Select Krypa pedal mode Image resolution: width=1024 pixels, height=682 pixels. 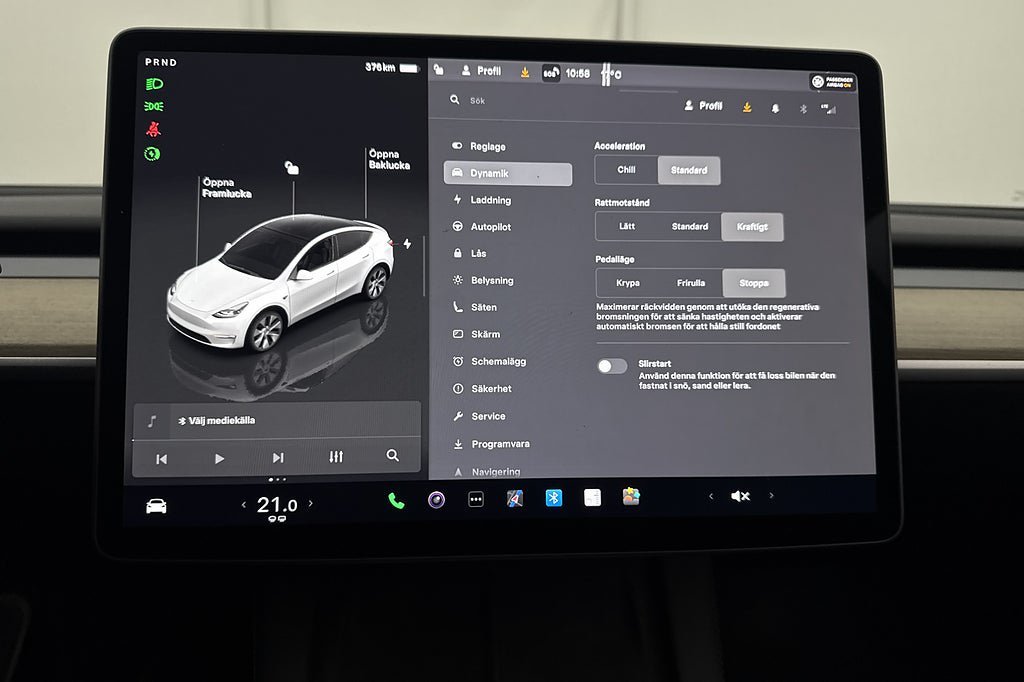(628, 283)
